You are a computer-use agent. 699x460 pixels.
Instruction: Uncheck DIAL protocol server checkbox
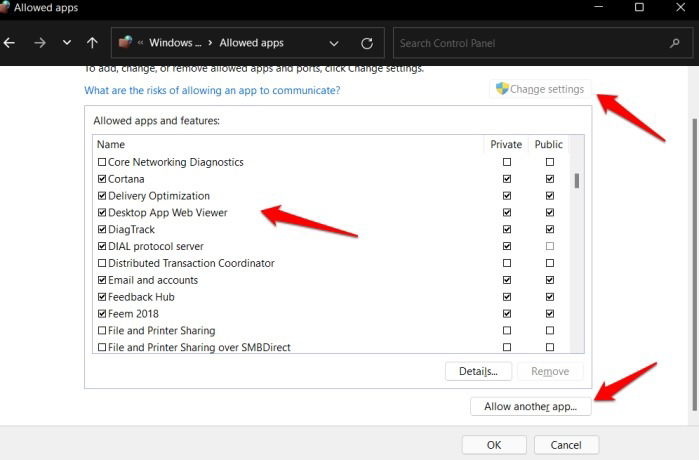(102, 246)
